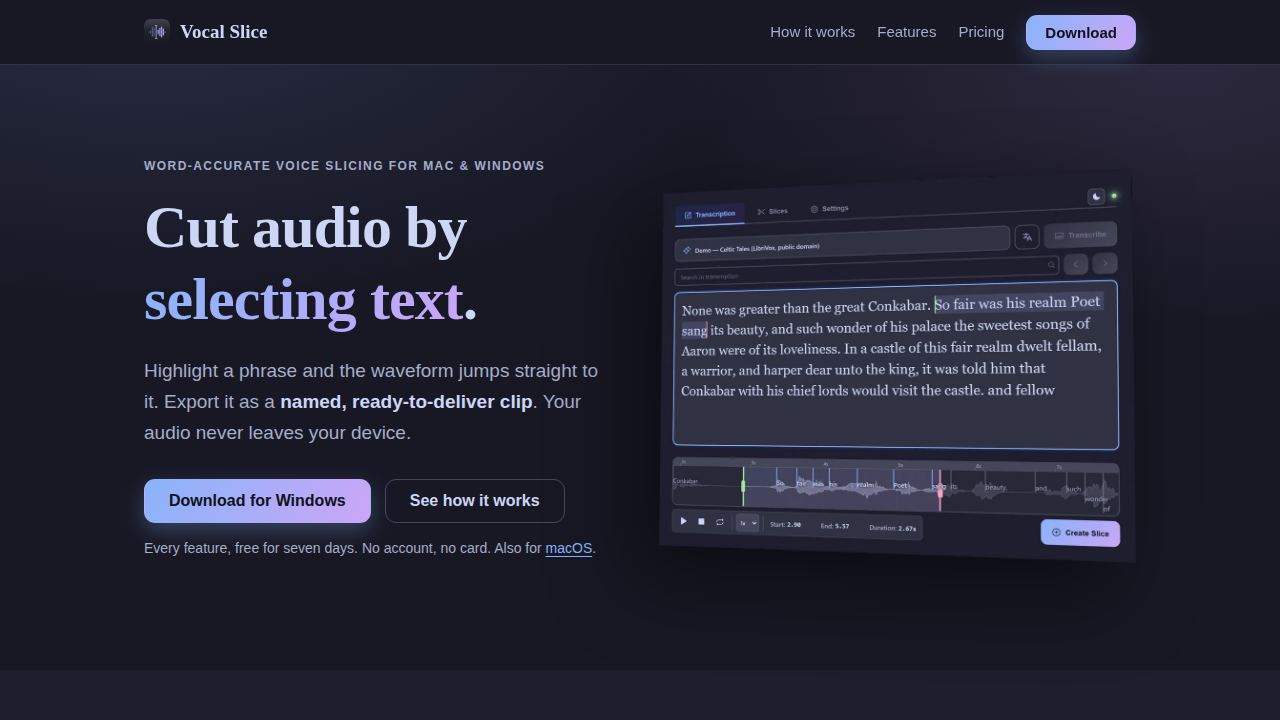Click the End: 5.57 time value
The height and width of the screenshot is (720, 1280).
point(835,526)
